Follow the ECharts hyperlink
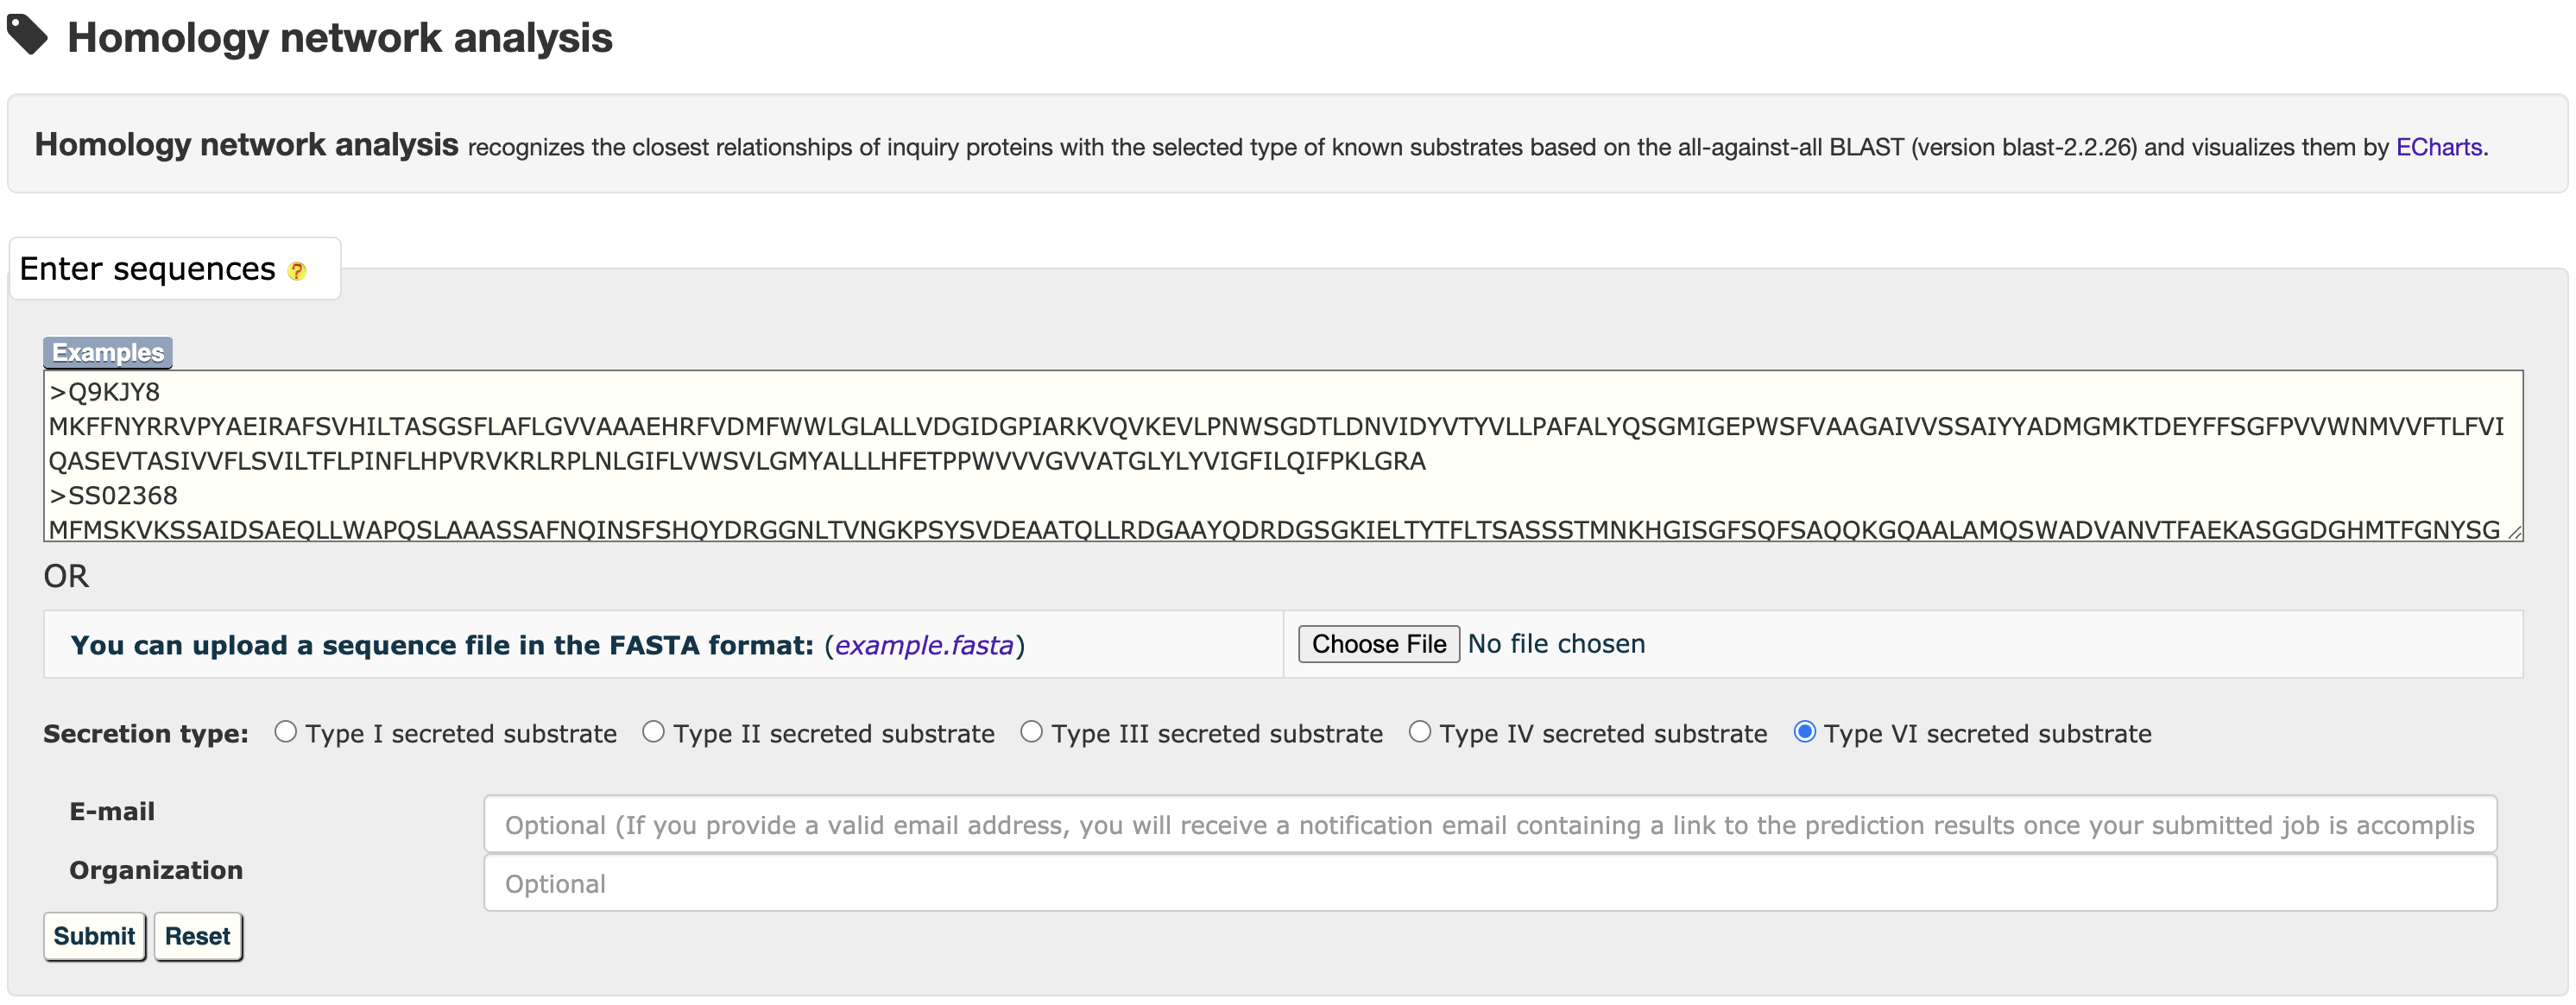2576x1005 pixels. pyautogui.click(x=2438, y=147)
